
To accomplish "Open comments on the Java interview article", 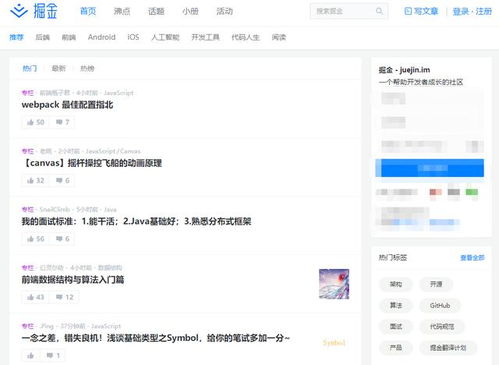I will (x=62, y=239).
